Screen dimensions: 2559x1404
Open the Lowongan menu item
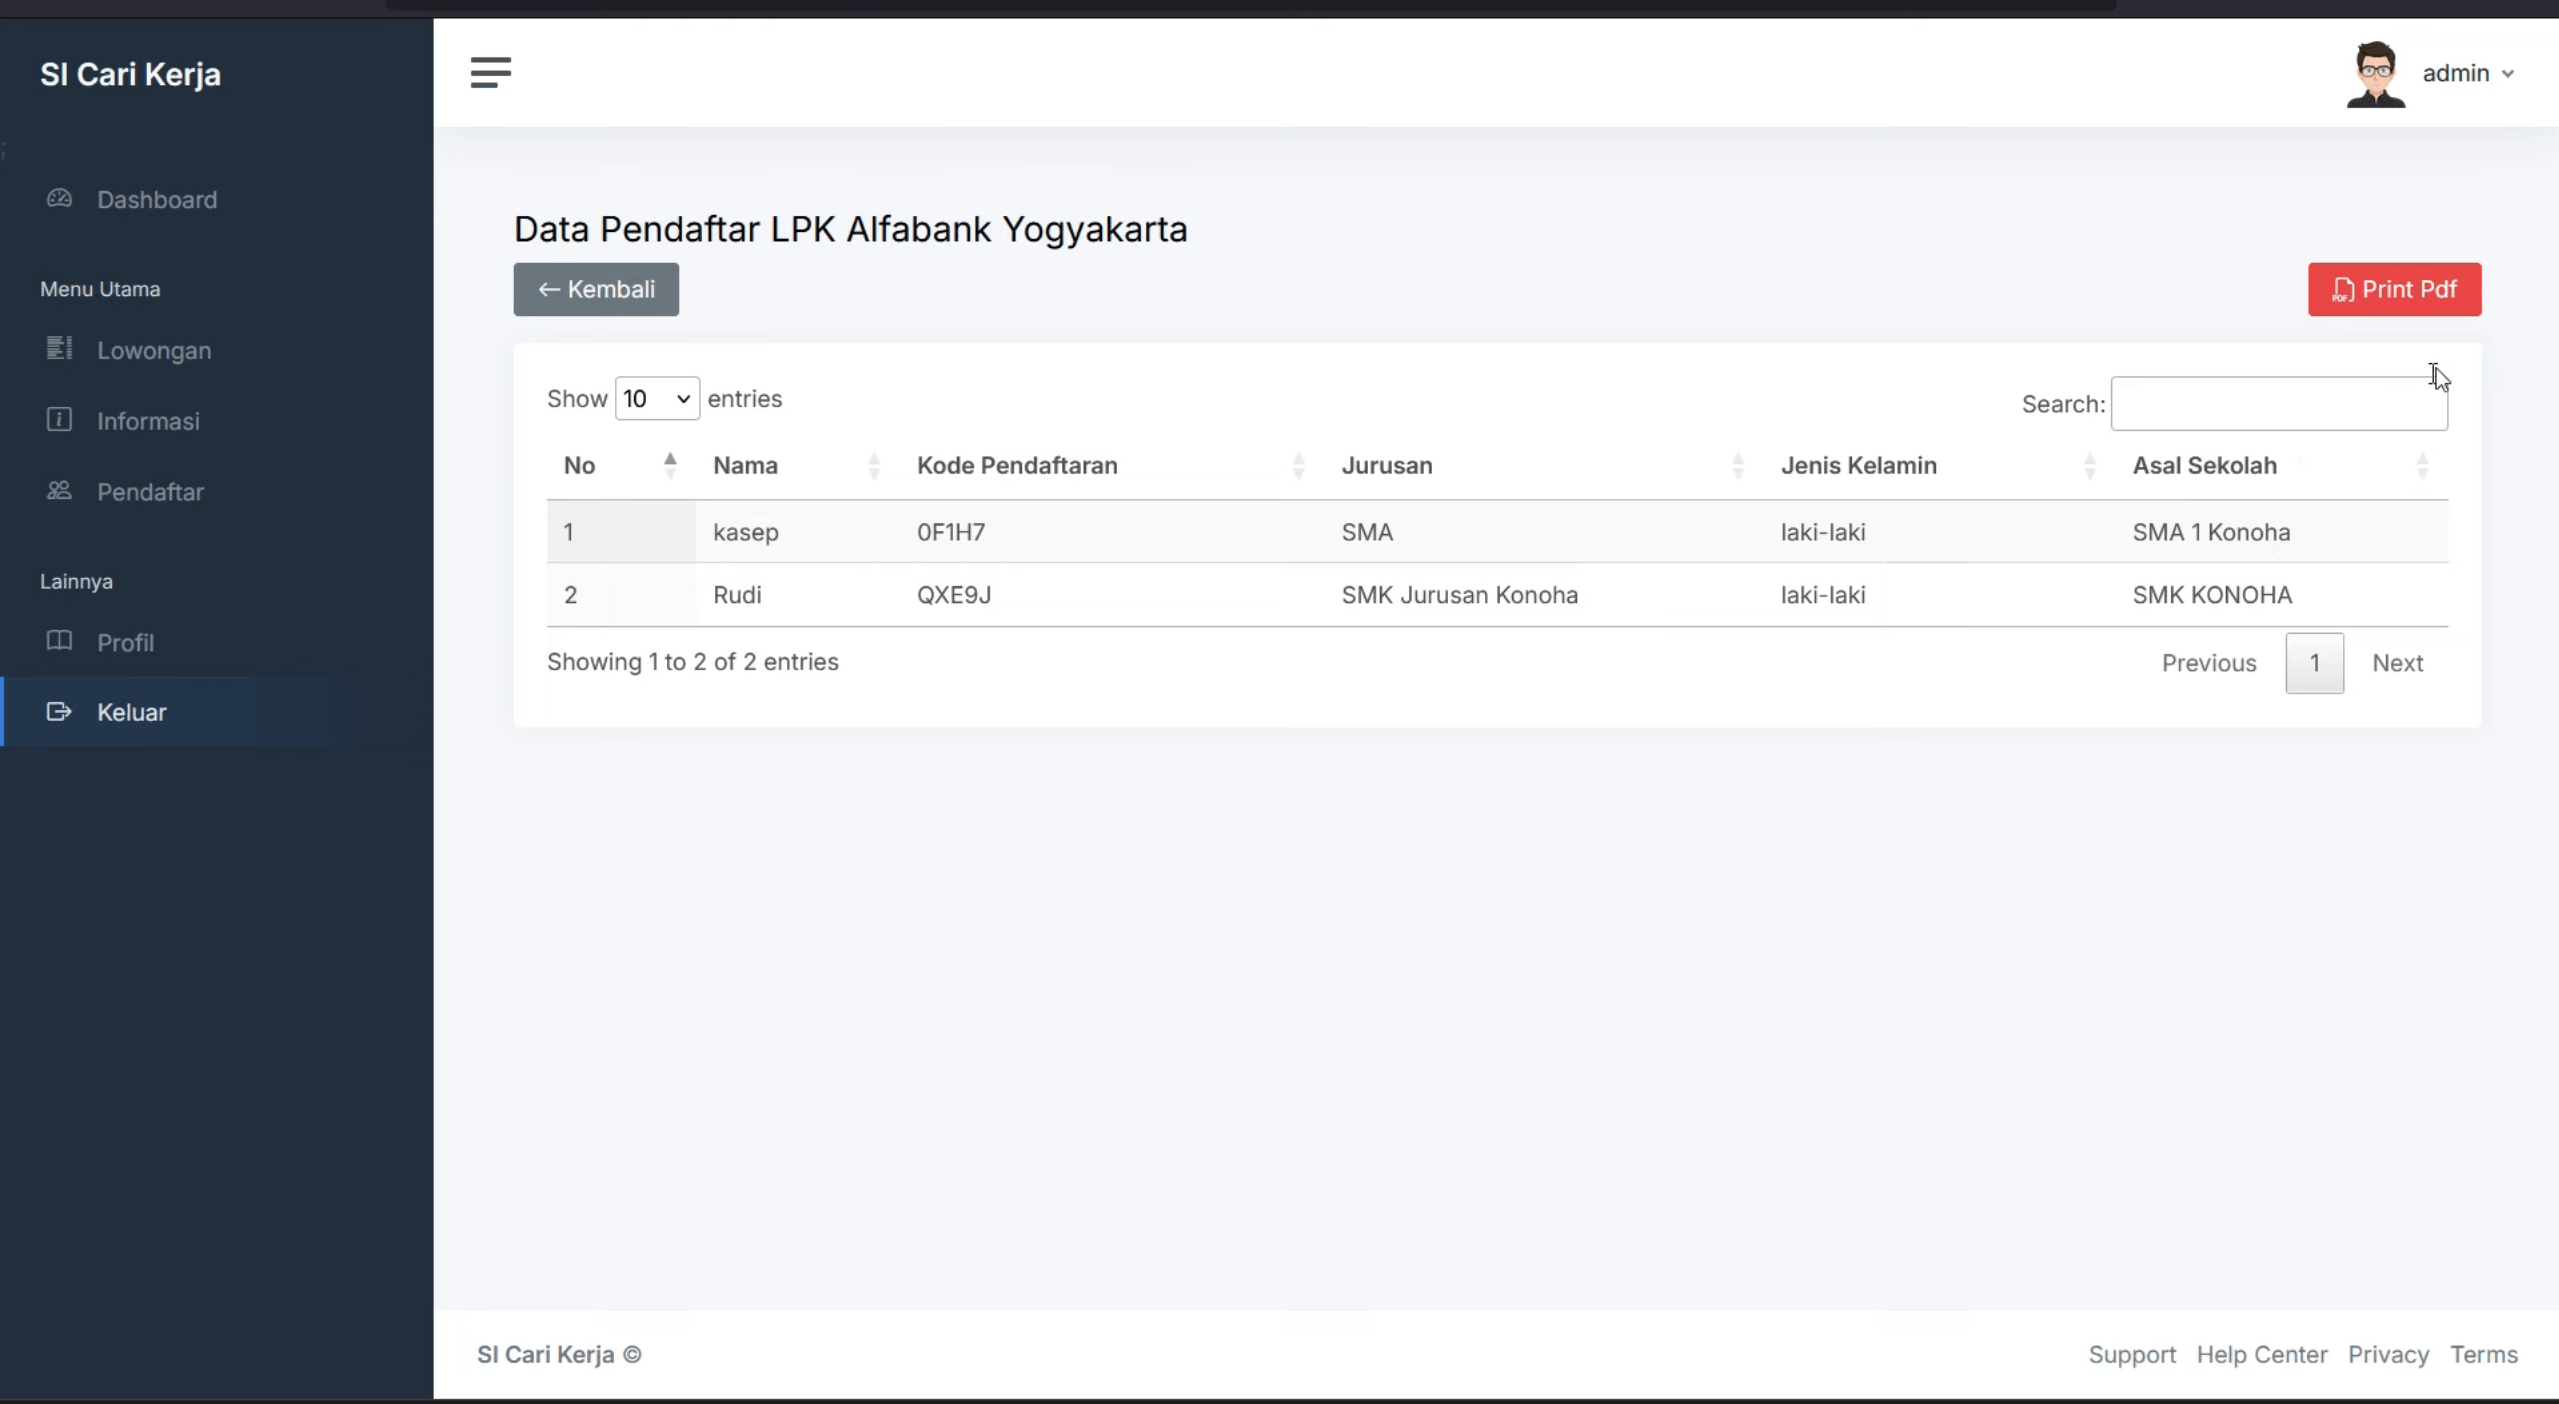coord(154,350)
